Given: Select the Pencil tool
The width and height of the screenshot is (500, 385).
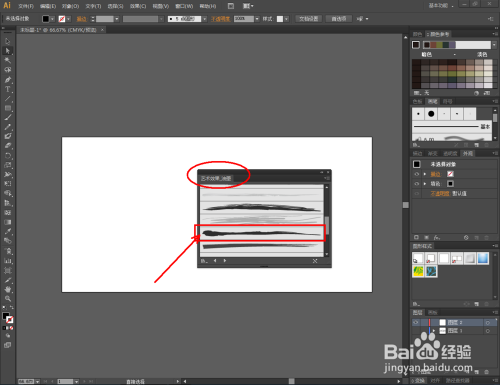Looking at the screenshot, I should click(7, 127).
